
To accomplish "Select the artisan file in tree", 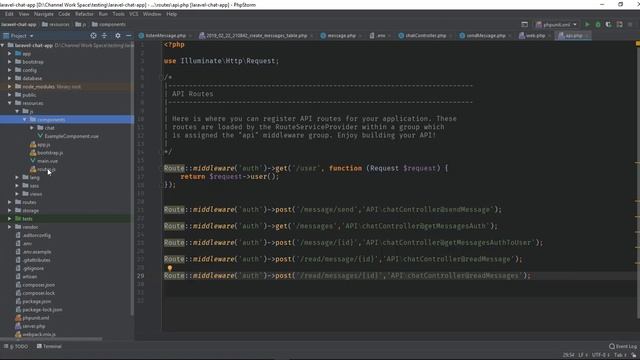I will [x=30, y=276].
